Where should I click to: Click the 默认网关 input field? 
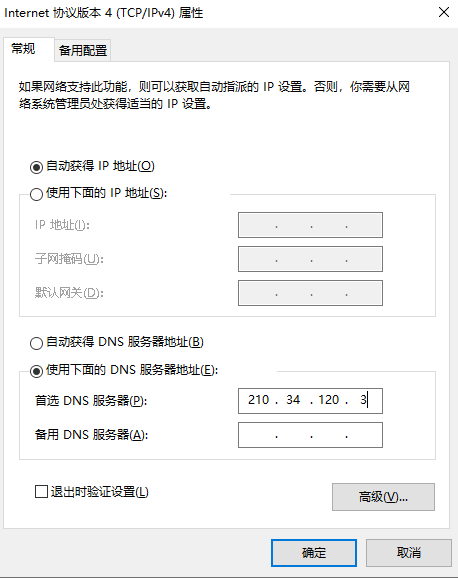310,293
